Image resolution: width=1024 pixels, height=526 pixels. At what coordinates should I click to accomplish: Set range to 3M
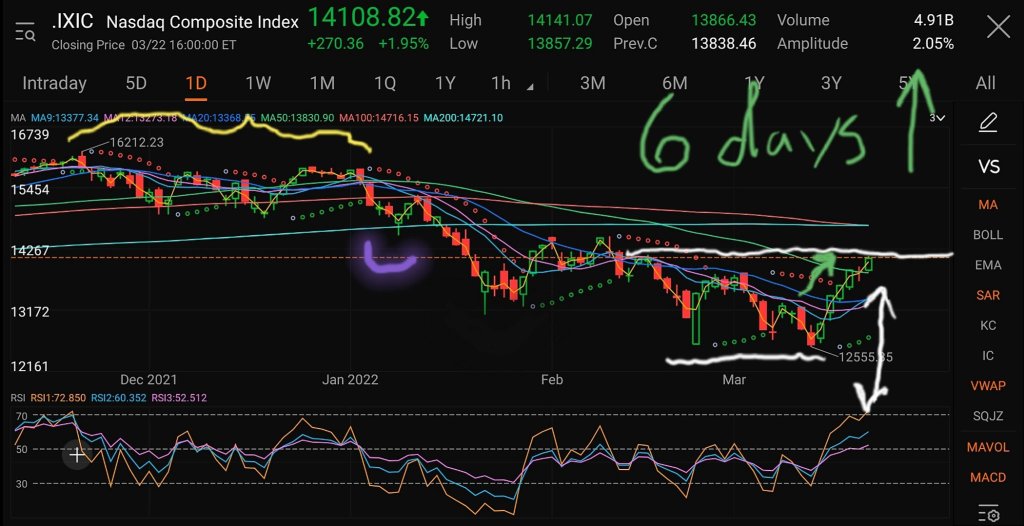592,83
